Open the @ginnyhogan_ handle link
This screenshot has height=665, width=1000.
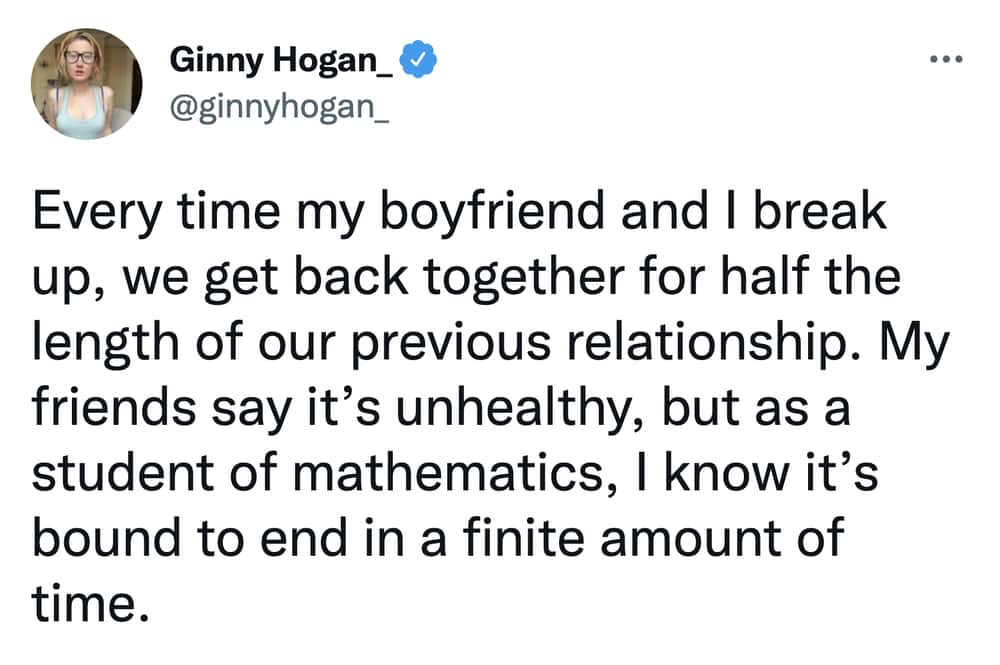coord(279,106)
